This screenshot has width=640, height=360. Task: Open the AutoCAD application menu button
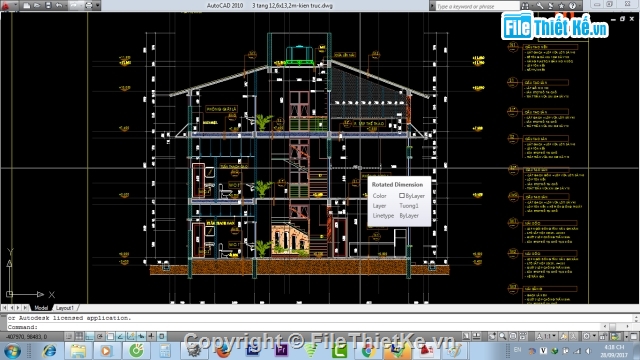[x=9, y=5]
